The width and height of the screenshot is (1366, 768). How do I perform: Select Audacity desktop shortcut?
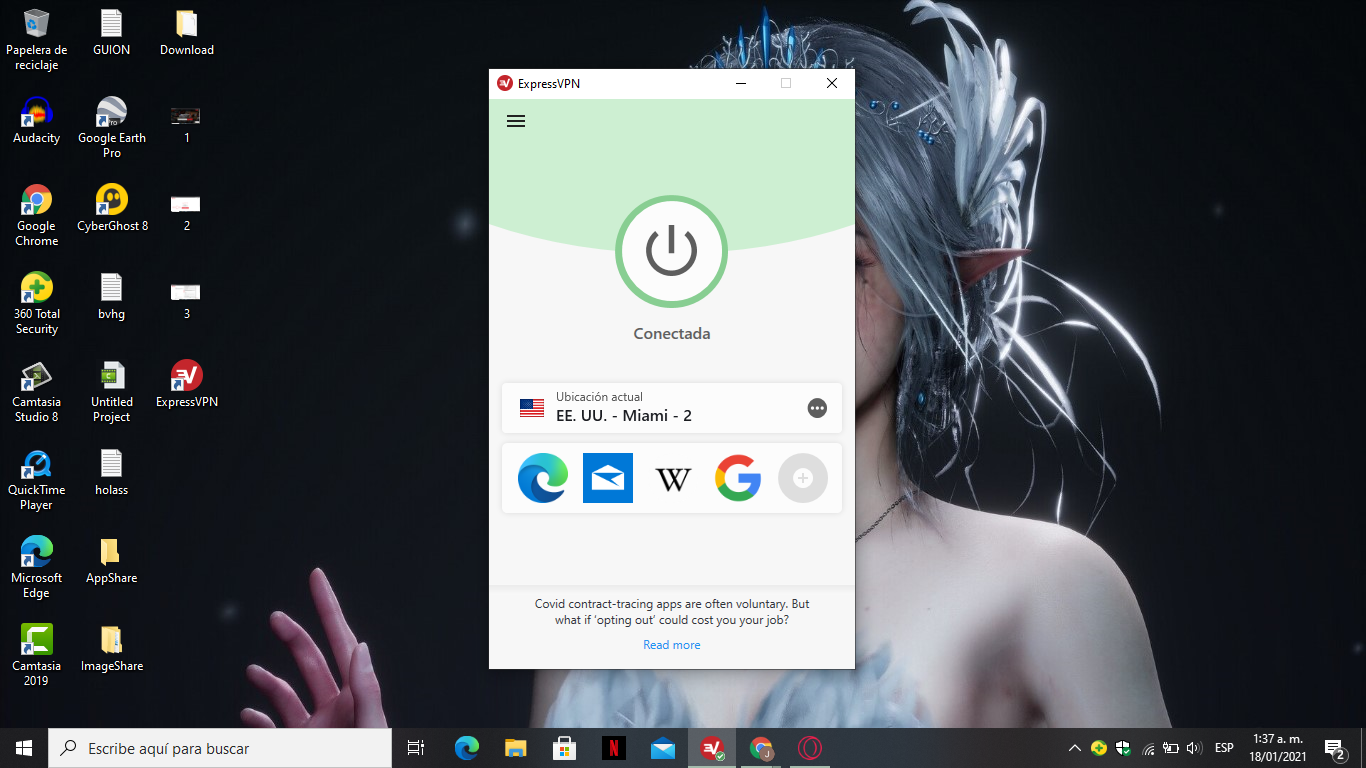click(x=36, y=120)
